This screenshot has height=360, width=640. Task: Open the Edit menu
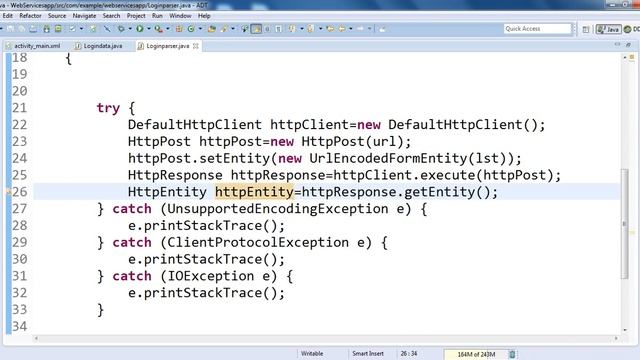point(7,16)
